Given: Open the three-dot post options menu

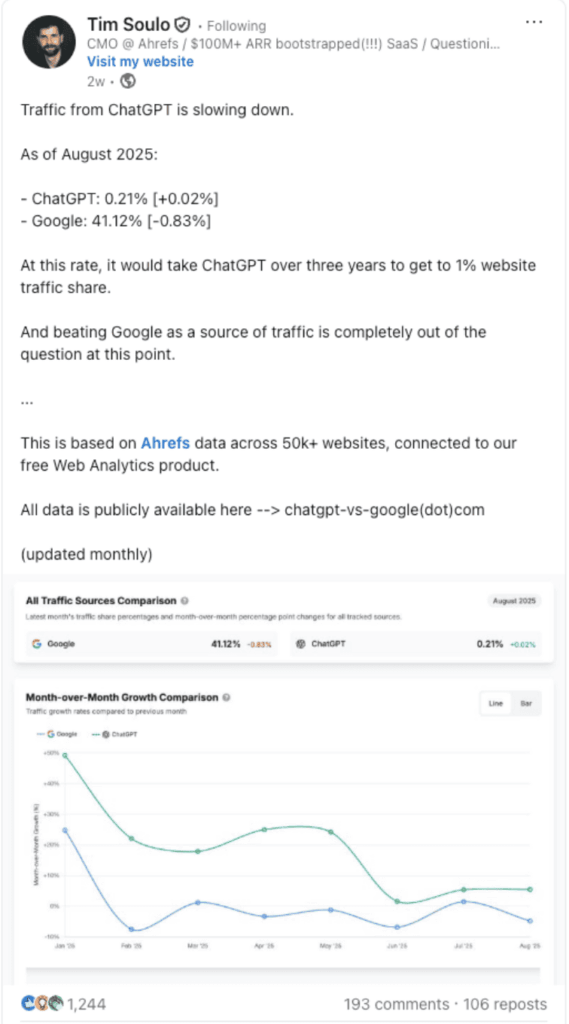Looking at the screenshot, I should [x=534, y=22].
